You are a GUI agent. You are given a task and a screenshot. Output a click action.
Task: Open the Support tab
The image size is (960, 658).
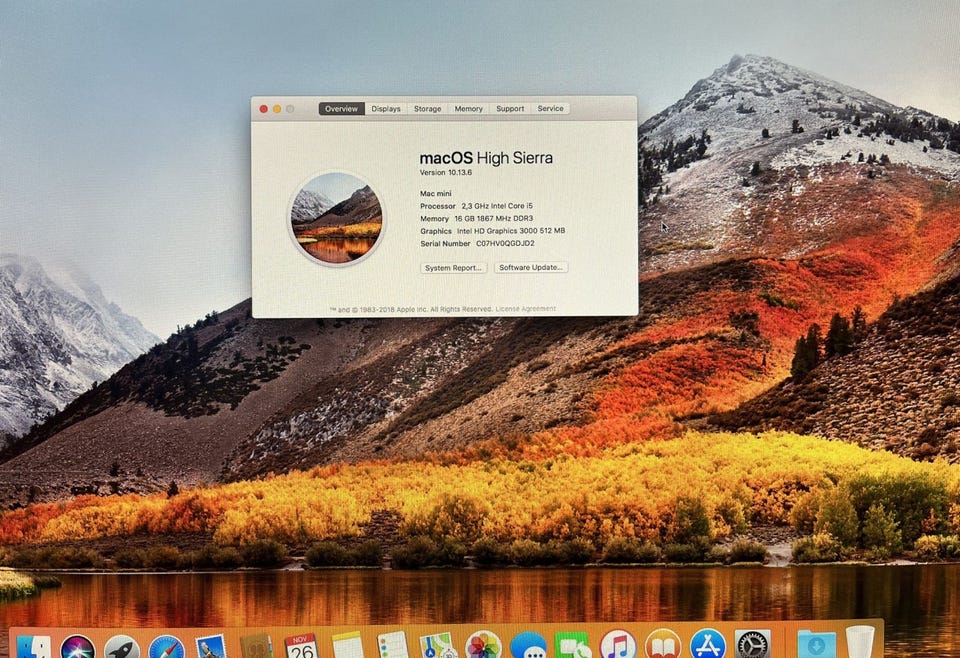pos(510,108)
